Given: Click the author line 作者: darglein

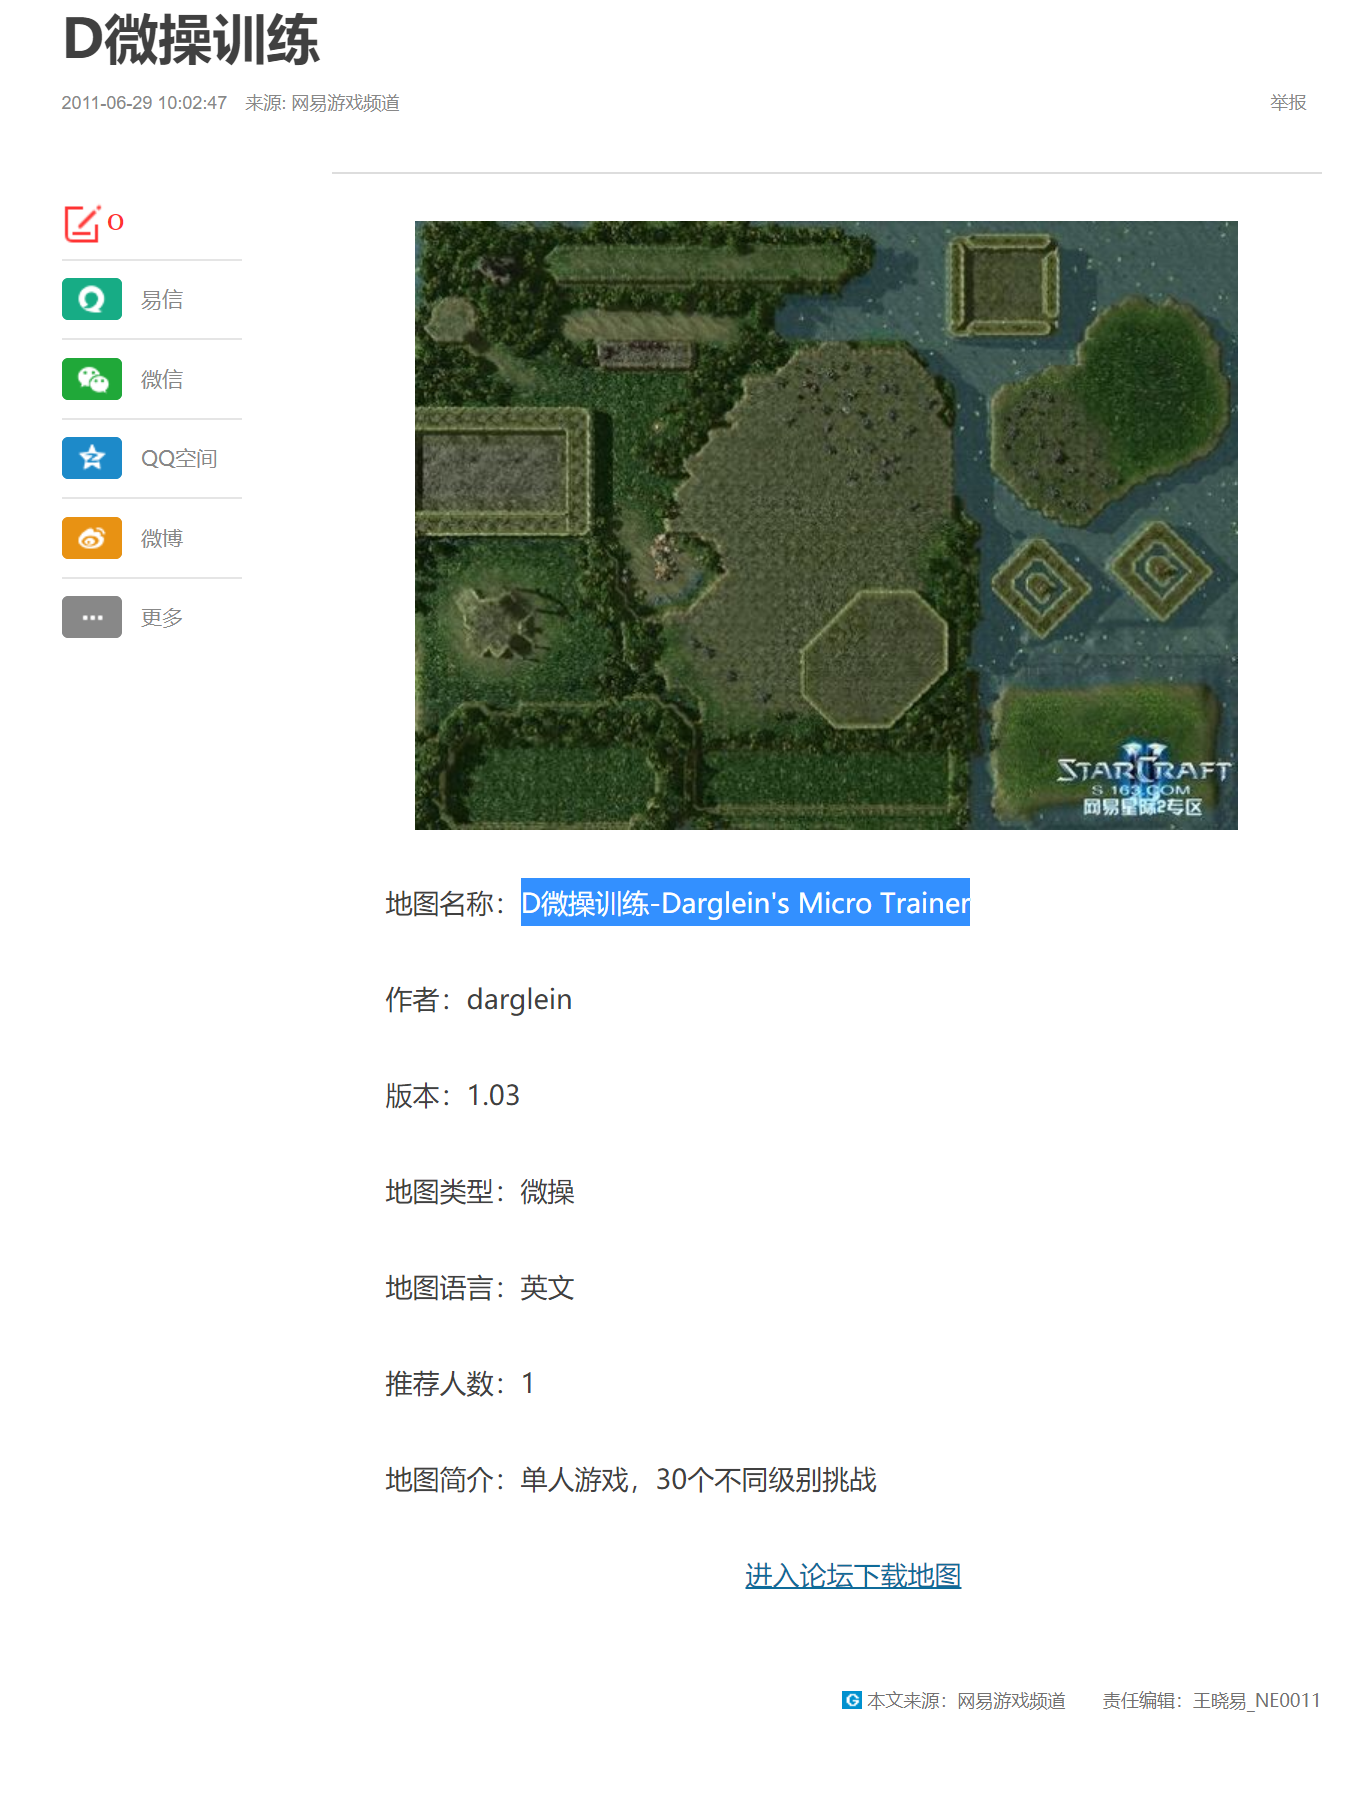Looking at the screenshot, I should tap(479, 999).
